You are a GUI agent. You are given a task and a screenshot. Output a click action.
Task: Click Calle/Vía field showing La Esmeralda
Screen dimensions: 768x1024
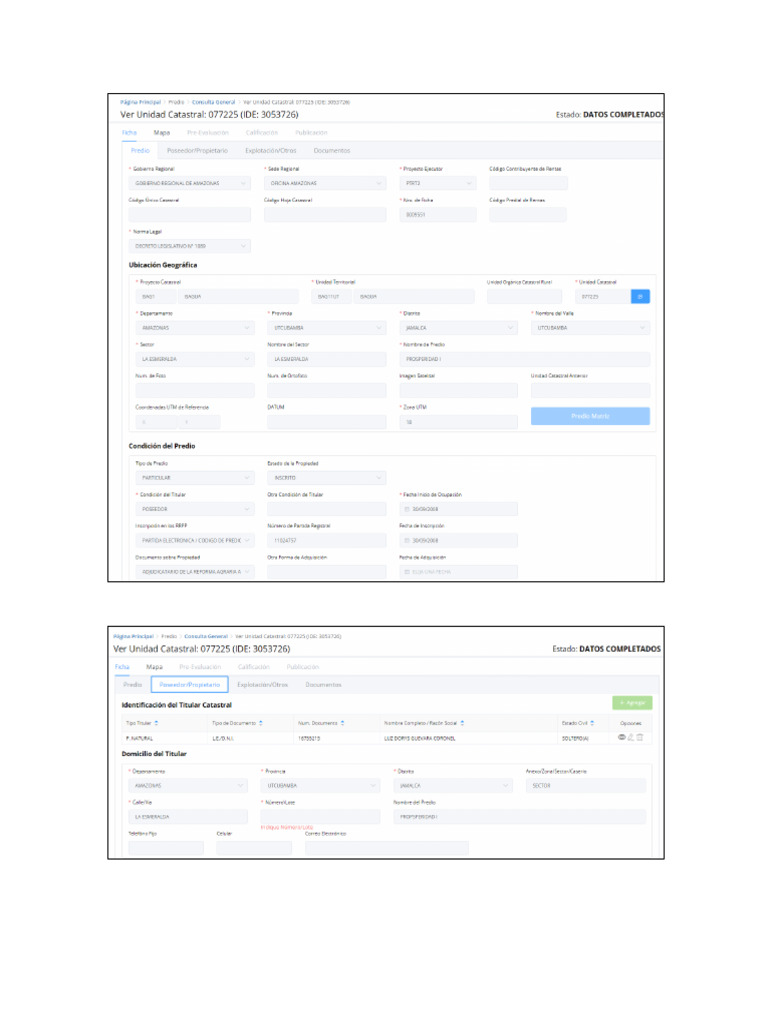188,816
